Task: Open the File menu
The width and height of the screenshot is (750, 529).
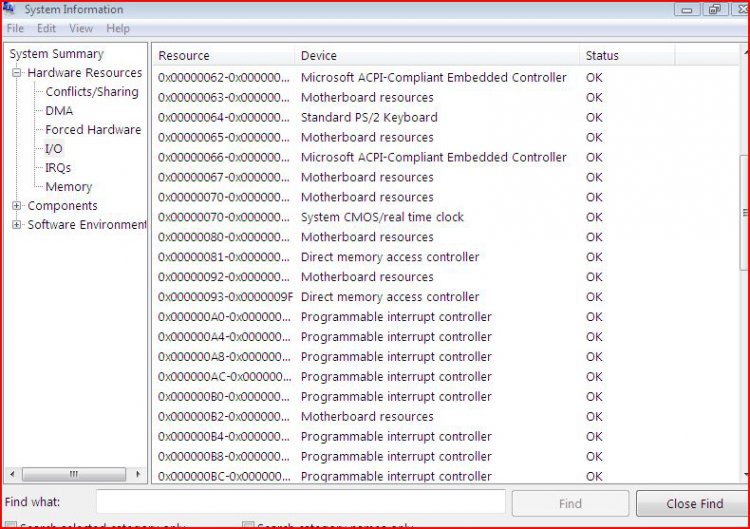Action: click(x=15, y=29)
